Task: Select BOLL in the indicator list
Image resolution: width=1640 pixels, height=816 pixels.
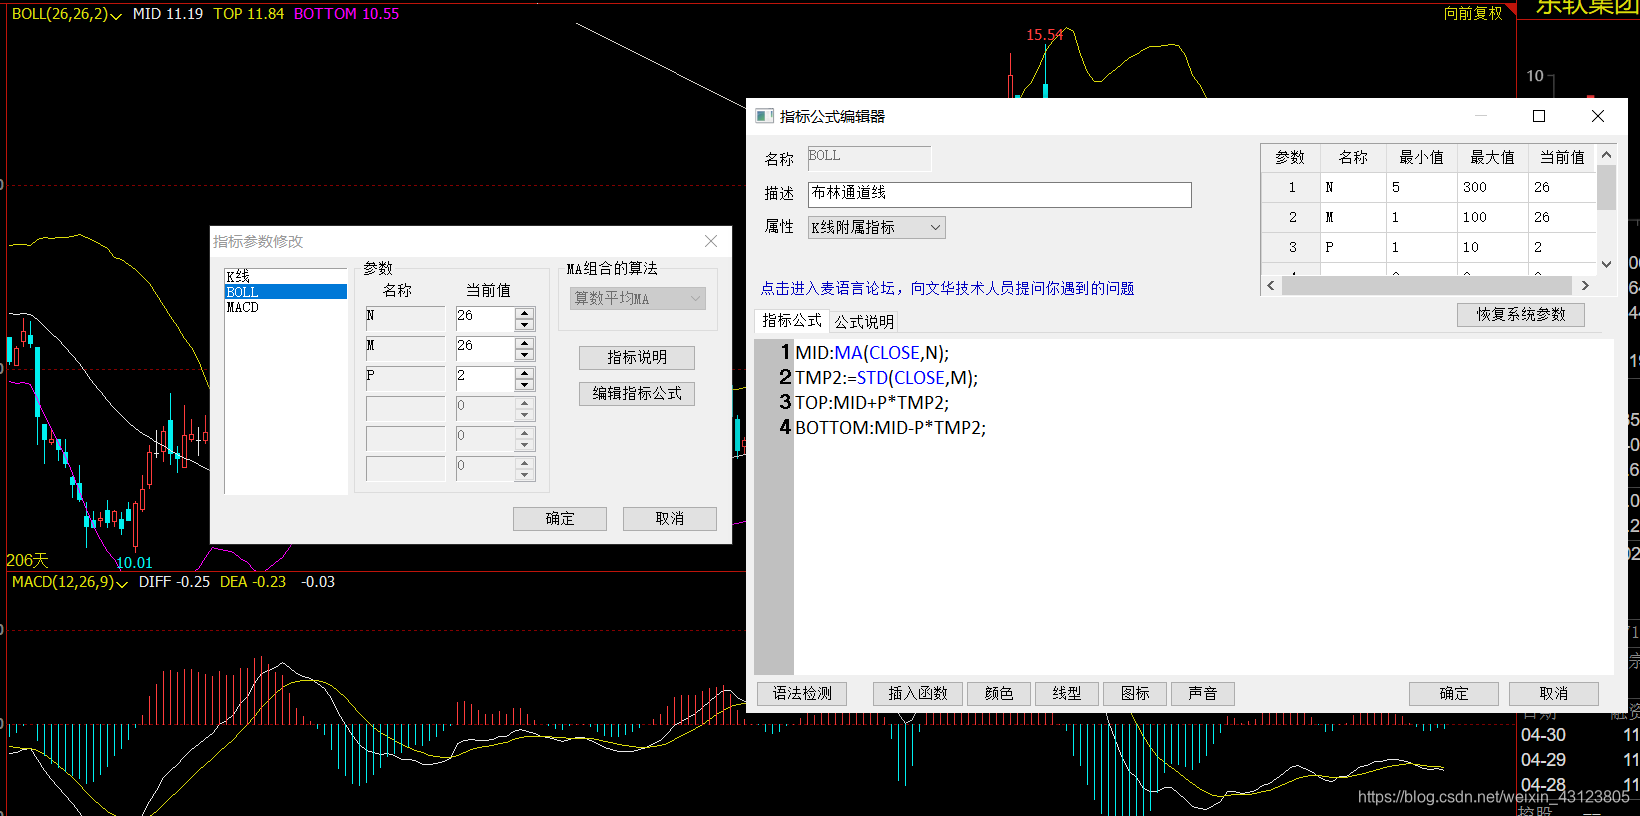Action: coord(286,292)
